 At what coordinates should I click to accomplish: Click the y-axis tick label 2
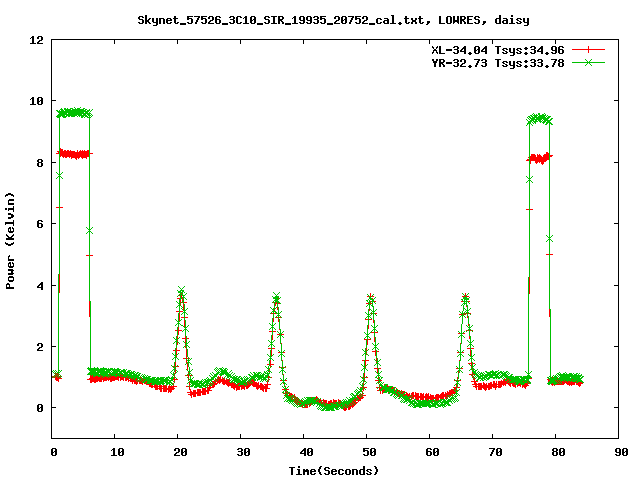pos(40,347)
